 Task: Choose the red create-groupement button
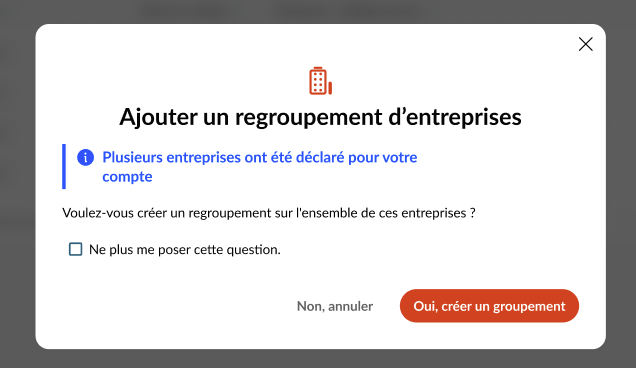[x=489, y=306]
